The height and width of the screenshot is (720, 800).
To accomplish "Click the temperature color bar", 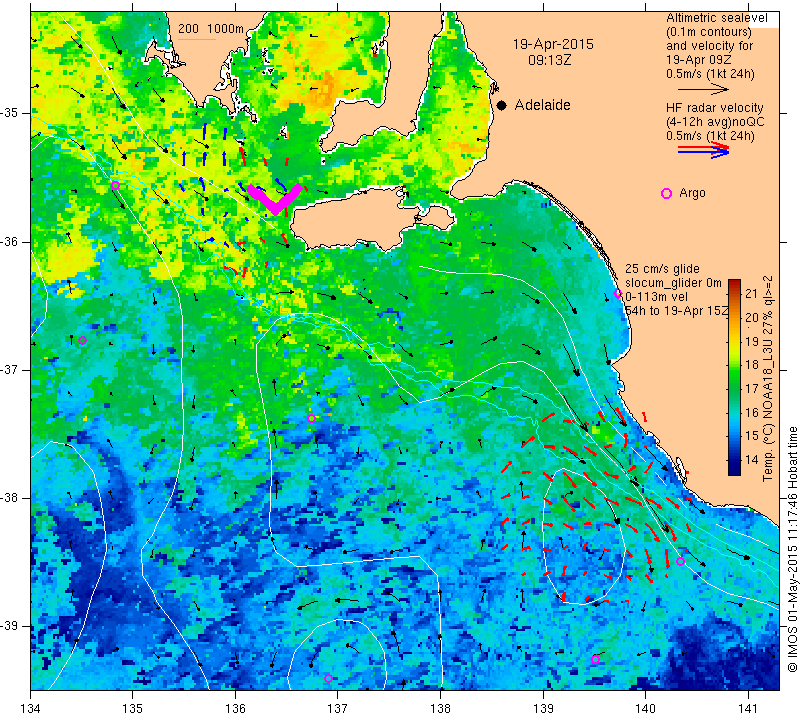I will click(x=734, y=377).
